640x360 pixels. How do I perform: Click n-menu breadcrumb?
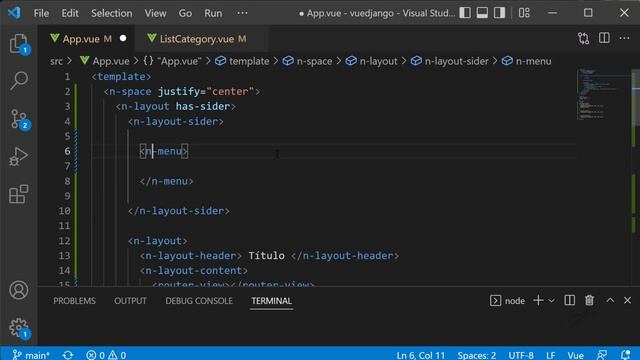tap(527, 61)
